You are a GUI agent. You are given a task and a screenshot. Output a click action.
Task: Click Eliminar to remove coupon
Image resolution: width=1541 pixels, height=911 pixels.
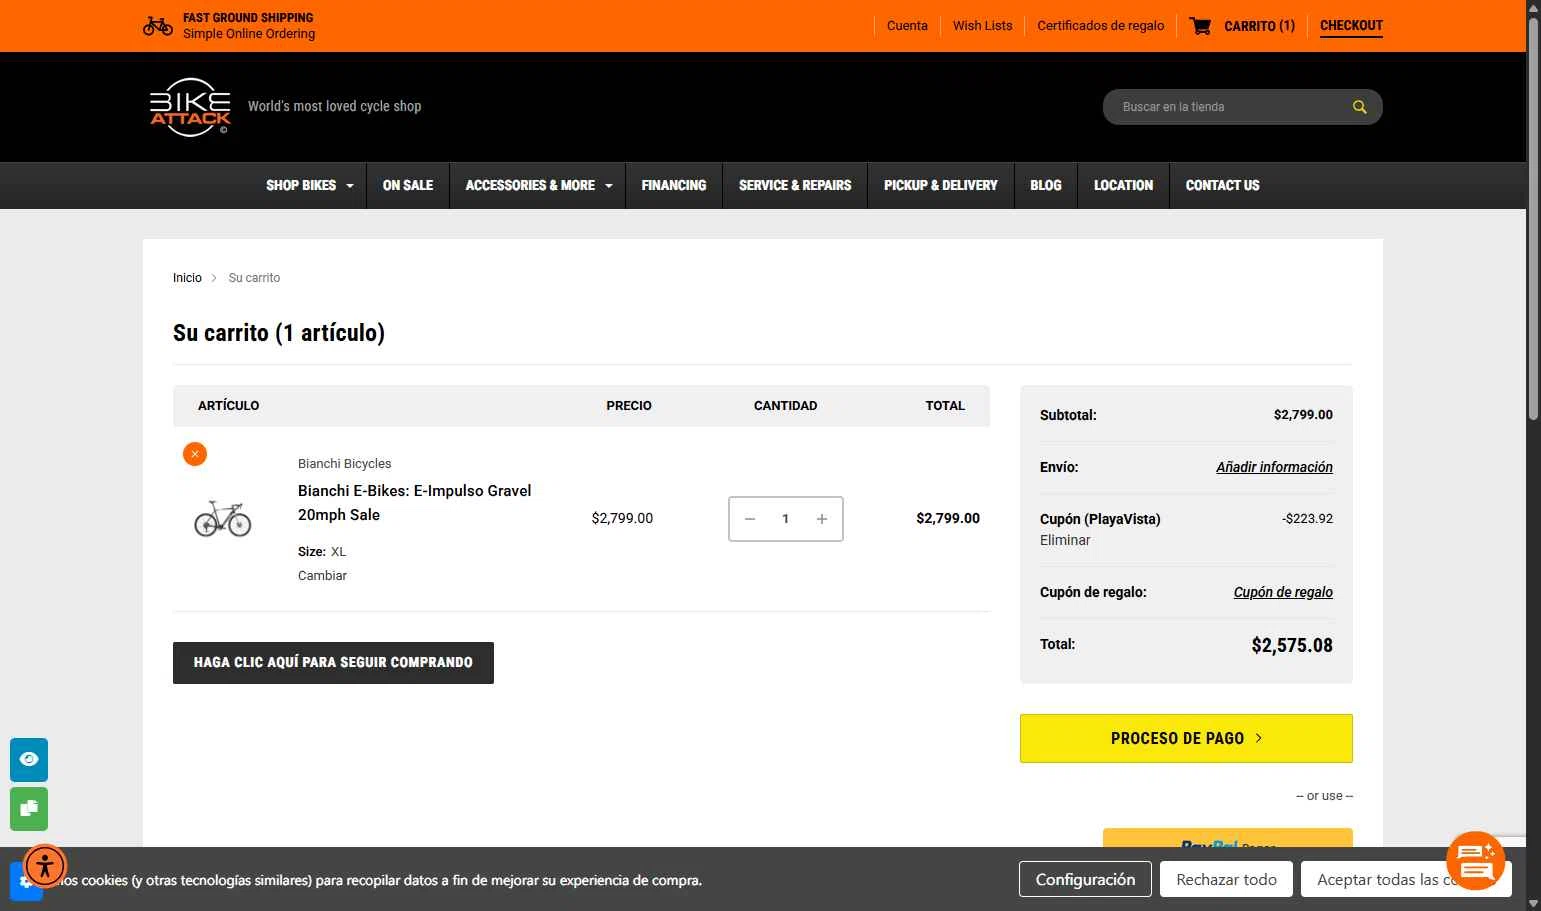coord(1065,540)
